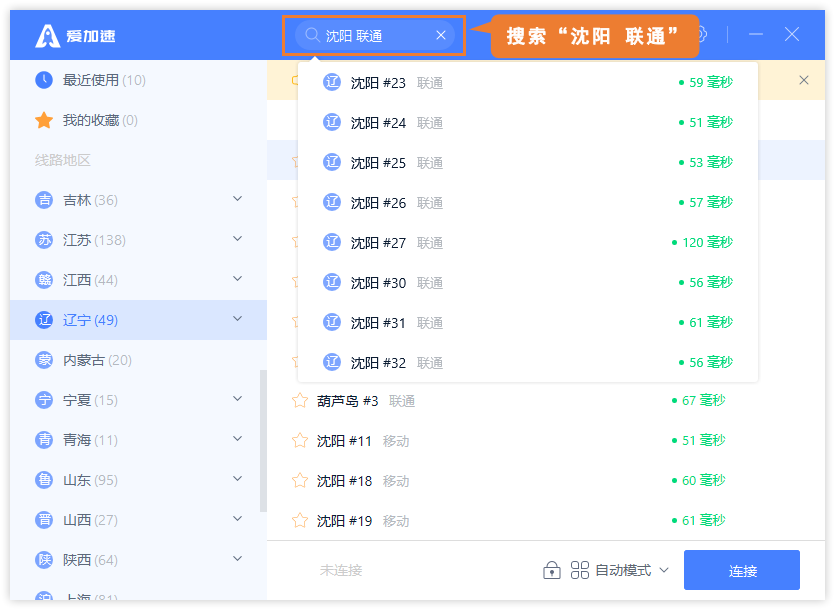This screenshot has height=610, width=835.
Task: Select line 沈阳 #18 移动
Action: tap(546, 481)
